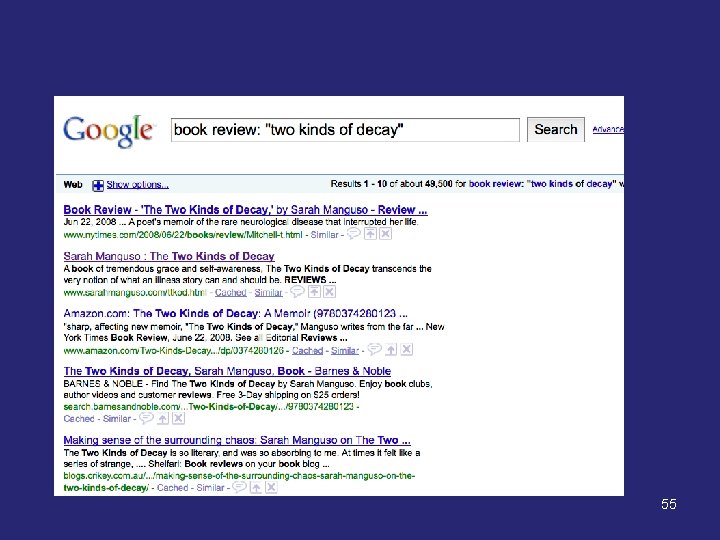Open the Amazon.com Two Kinds of Decay result
Viewport: 720px width, 540px height.
(x=236, y=314)
